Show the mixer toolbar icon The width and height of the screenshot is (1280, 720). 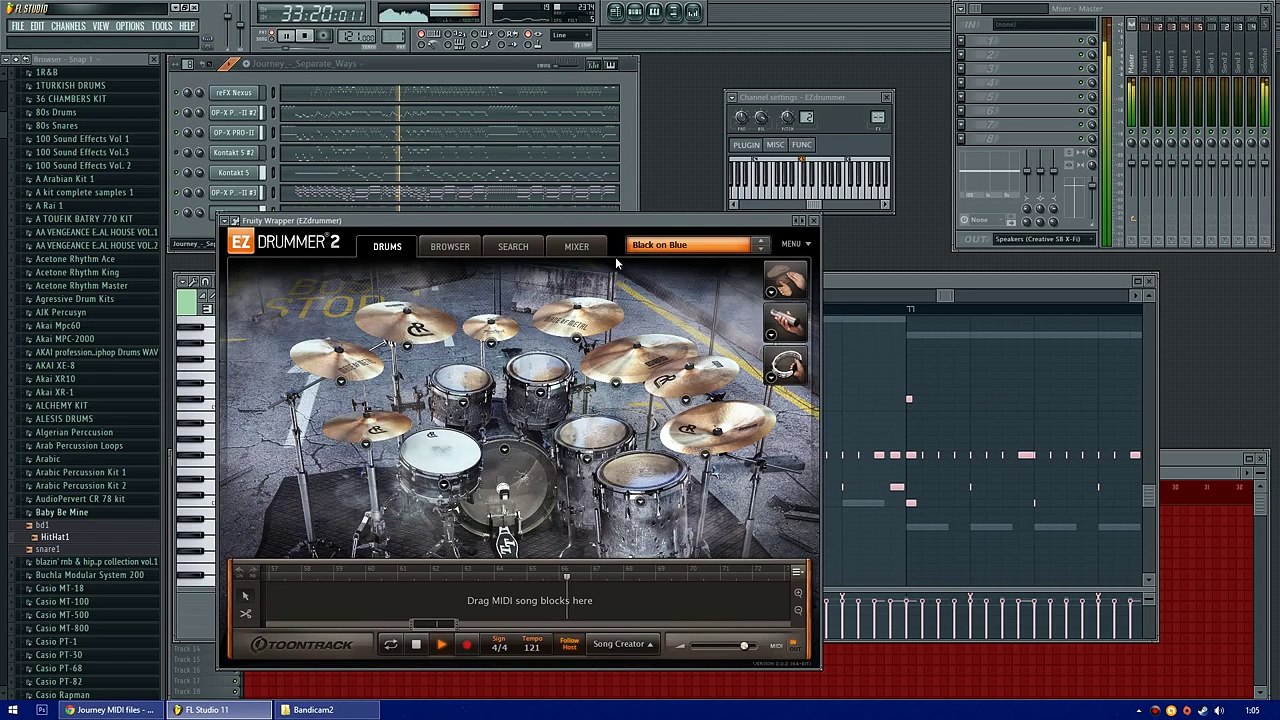(x=693, y=12)
